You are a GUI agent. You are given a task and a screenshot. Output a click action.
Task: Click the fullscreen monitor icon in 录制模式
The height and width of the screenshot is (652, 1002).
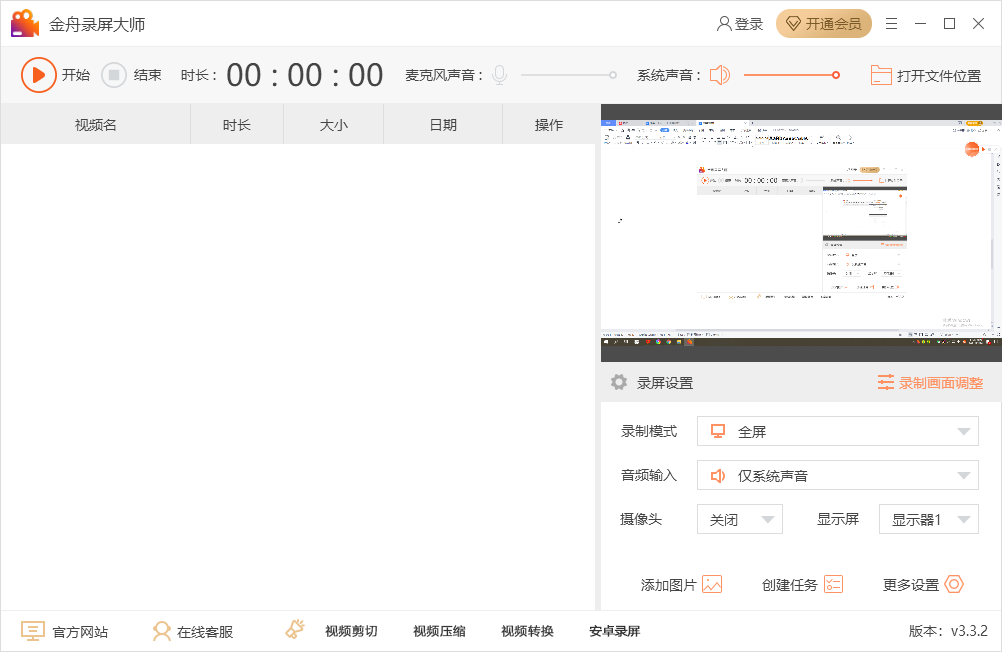[718, 431]
